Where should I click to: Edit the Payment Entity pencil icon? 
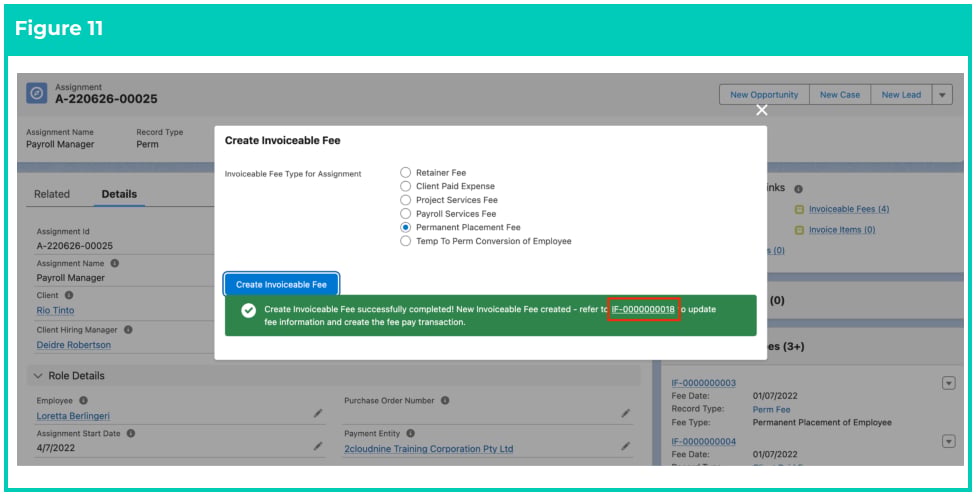click(626, 446)
